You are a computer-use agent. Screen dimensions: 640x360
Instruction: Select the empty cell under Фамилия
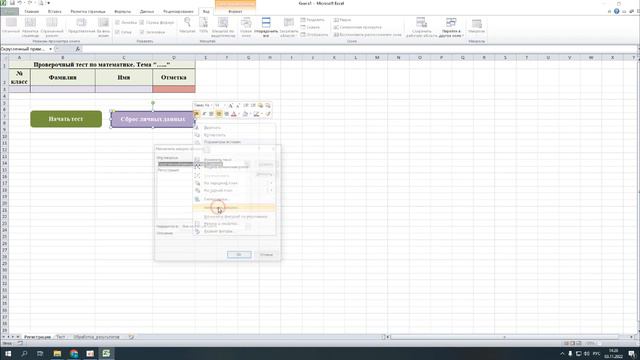click(x=63, y=89)
